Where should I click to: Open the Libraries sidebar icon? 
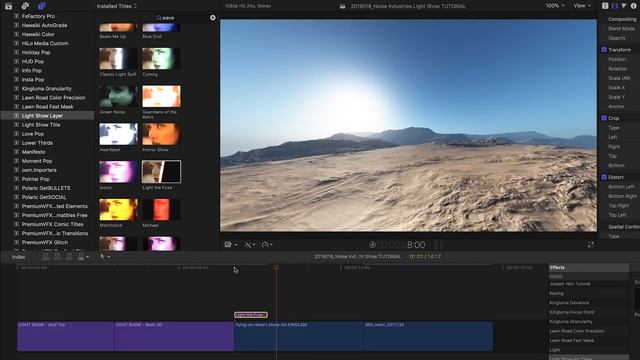[8, 6]
